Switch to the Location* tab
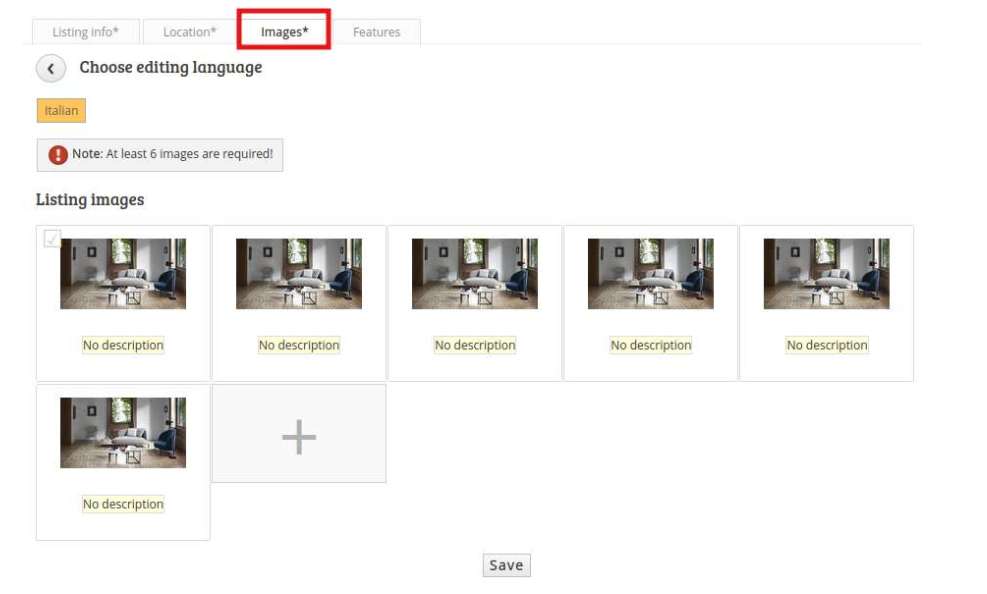Screen dimensions: 987x594 (189, 32)
